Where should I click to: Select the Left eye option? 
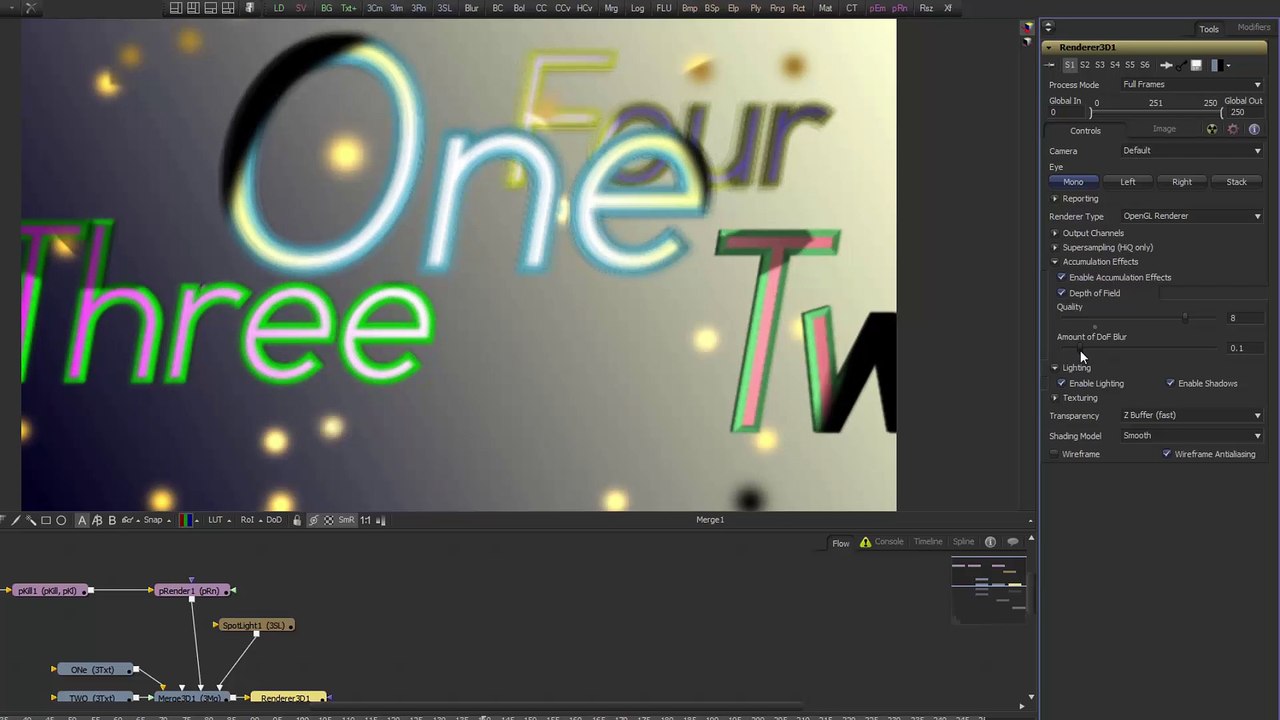[x=1128, y=182]
